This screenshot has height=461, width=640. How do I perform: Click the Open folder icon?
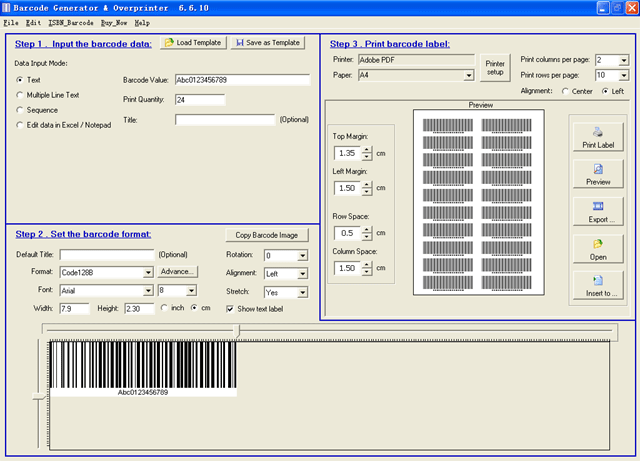pos(598,244)
